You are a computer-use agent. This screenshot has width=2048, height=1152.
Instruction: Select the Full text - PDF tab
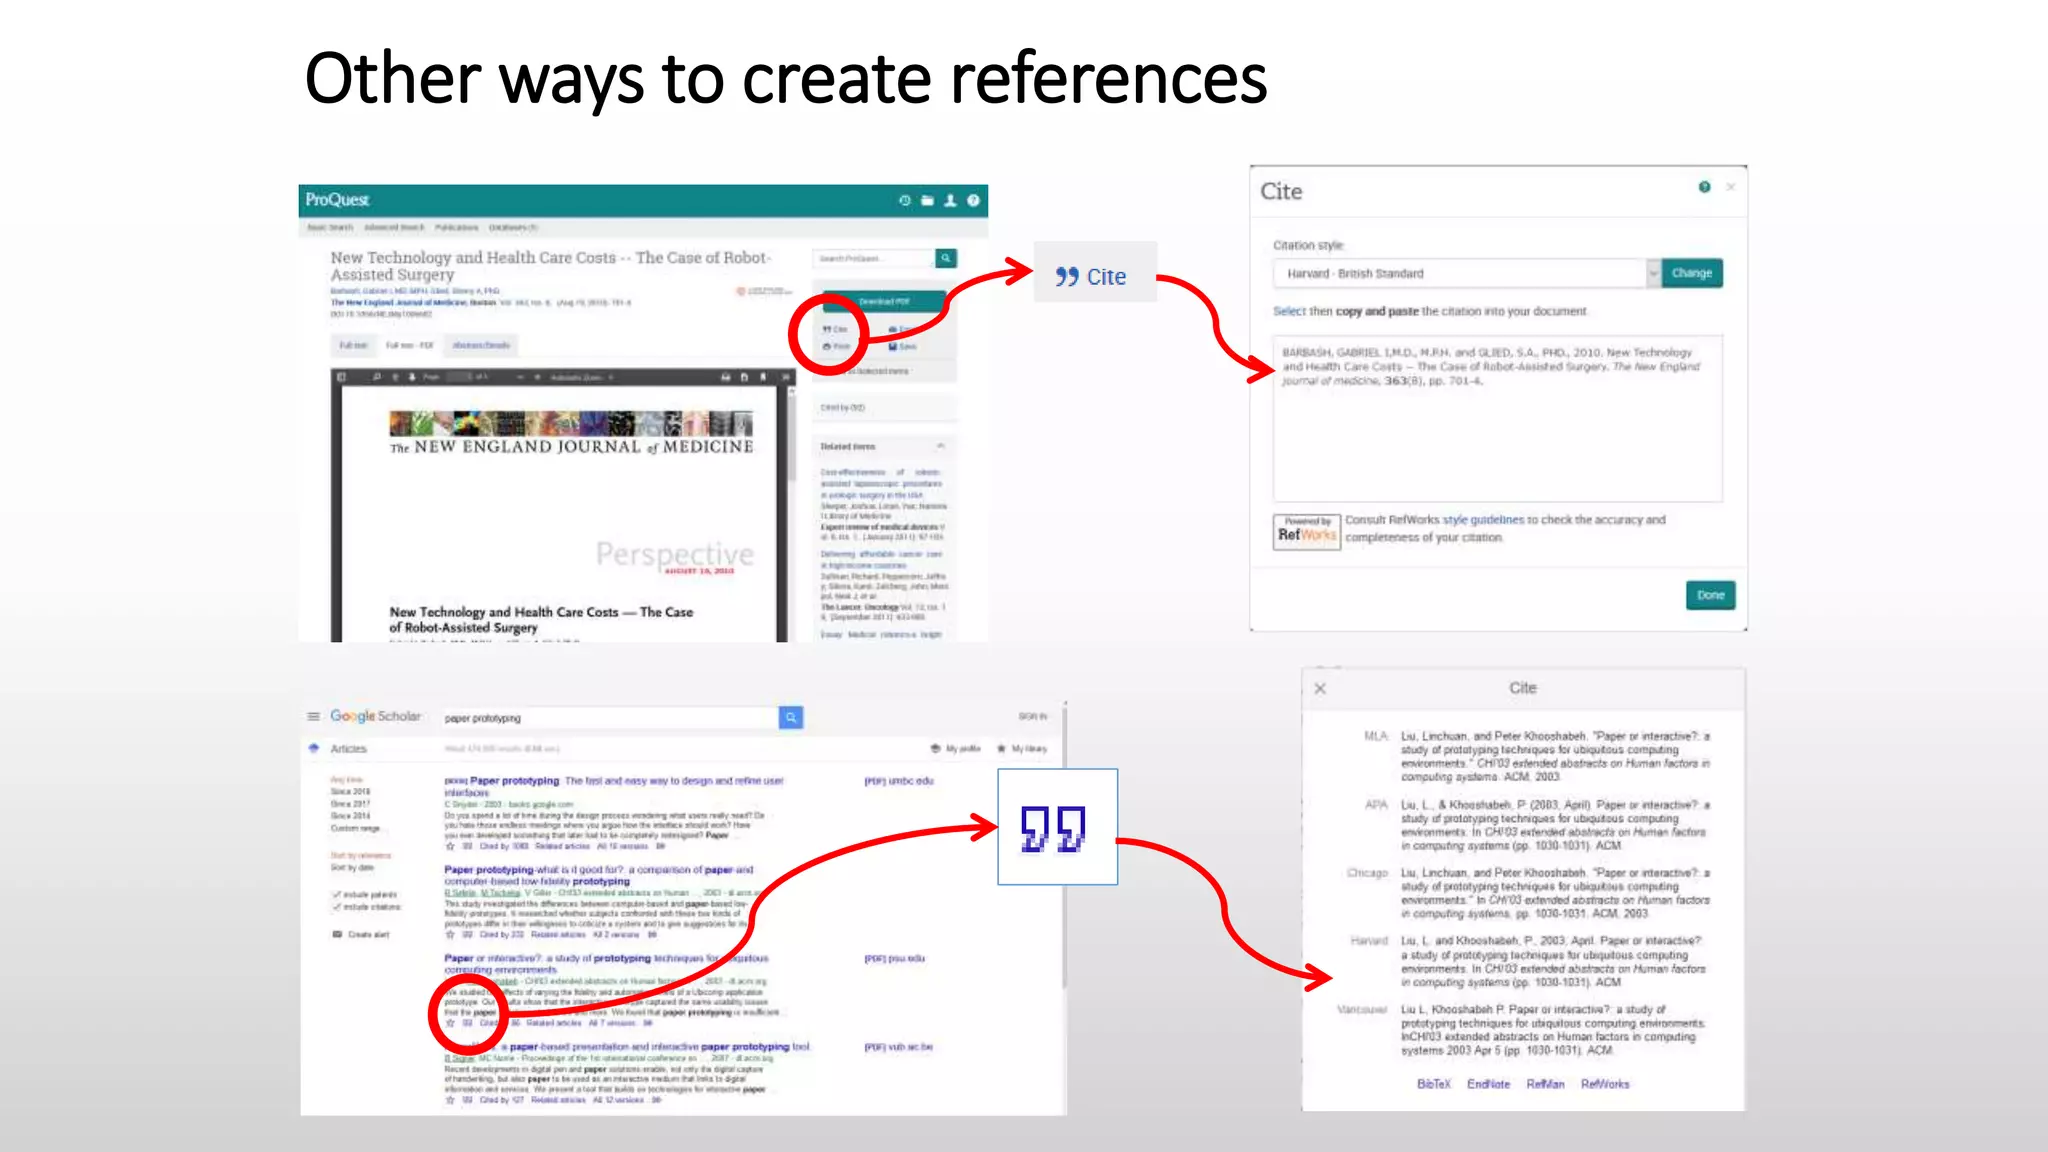tap(409, 345)
